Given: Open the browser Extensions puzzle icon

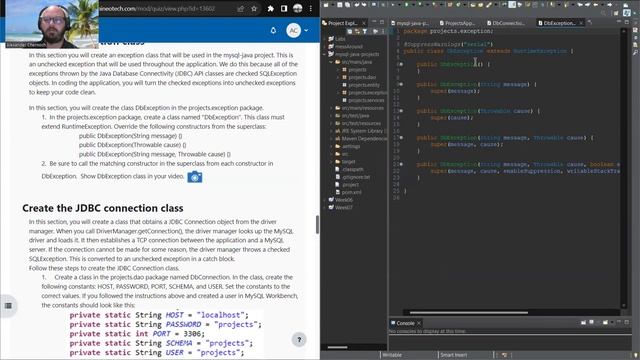Looking at the screenshot, I should (271, 8).
